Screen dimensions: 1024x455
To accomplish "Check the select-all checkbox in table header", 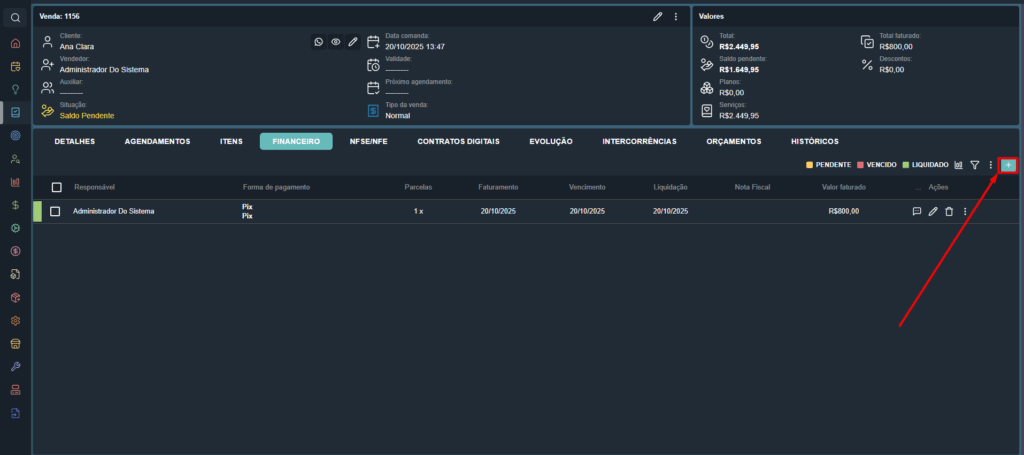I will click(x=57, y=187).
